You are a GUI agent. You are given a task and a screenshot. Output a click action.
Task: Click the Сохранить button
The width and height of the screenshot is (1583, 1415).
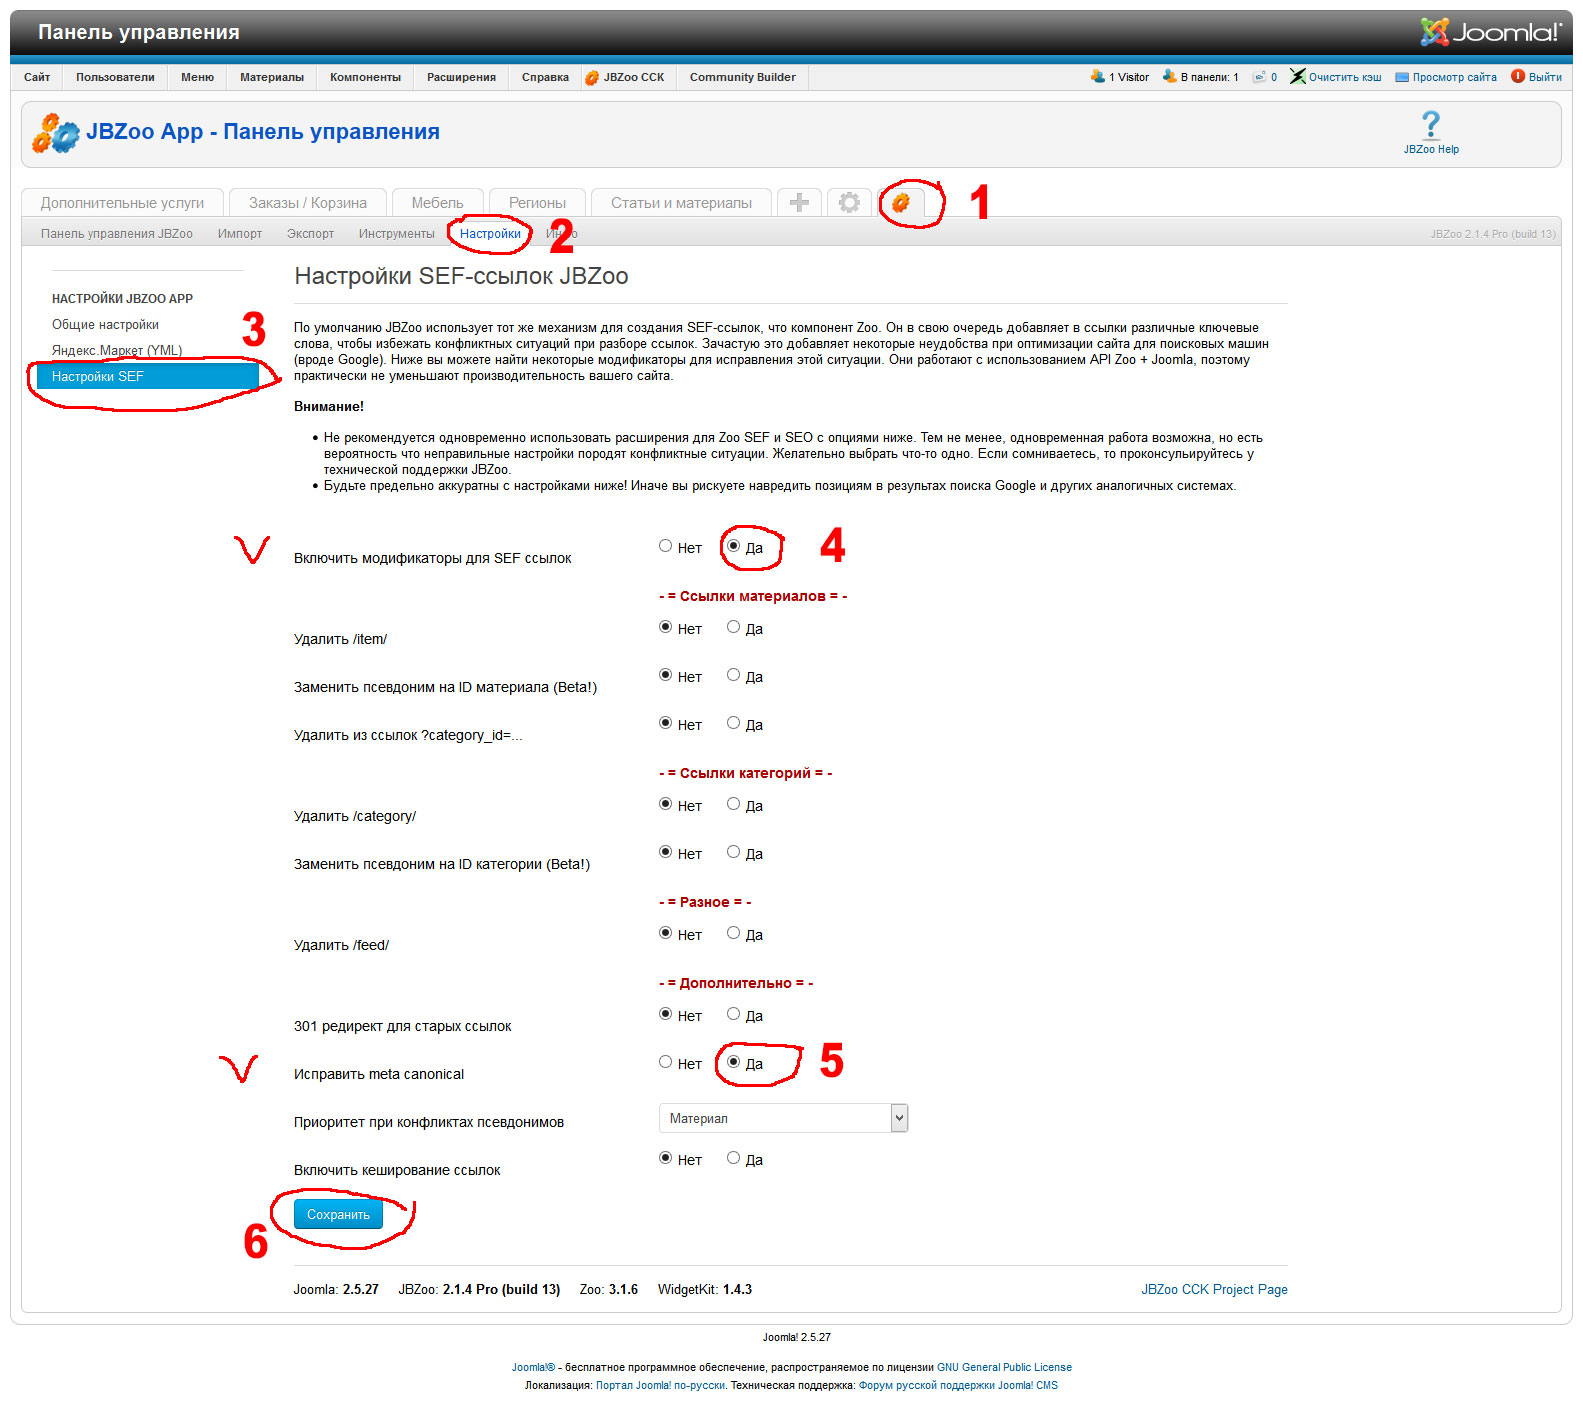tap(338, 1214)
